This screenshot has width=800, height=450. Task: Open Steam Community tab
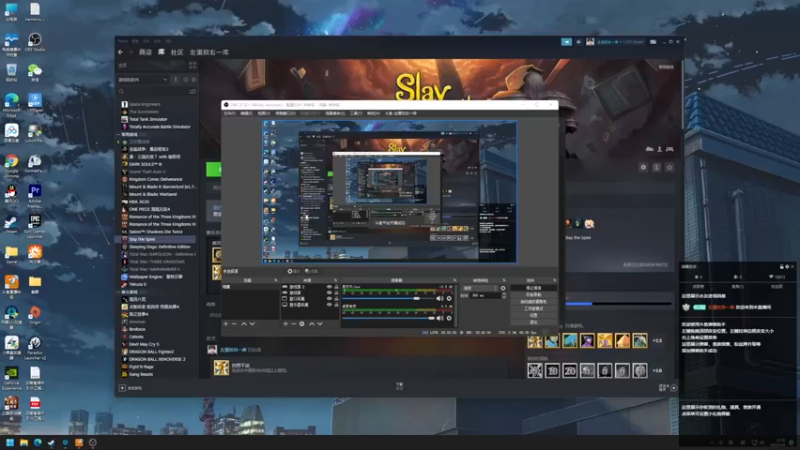(177, 52)
